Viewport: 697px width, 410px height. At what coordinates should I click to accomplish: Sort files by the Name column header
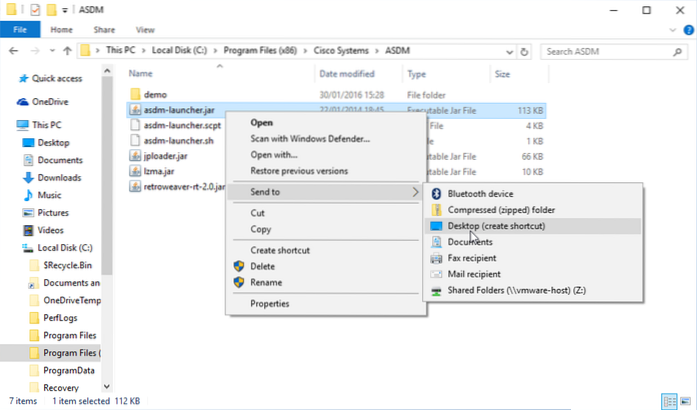click(141, 73)
